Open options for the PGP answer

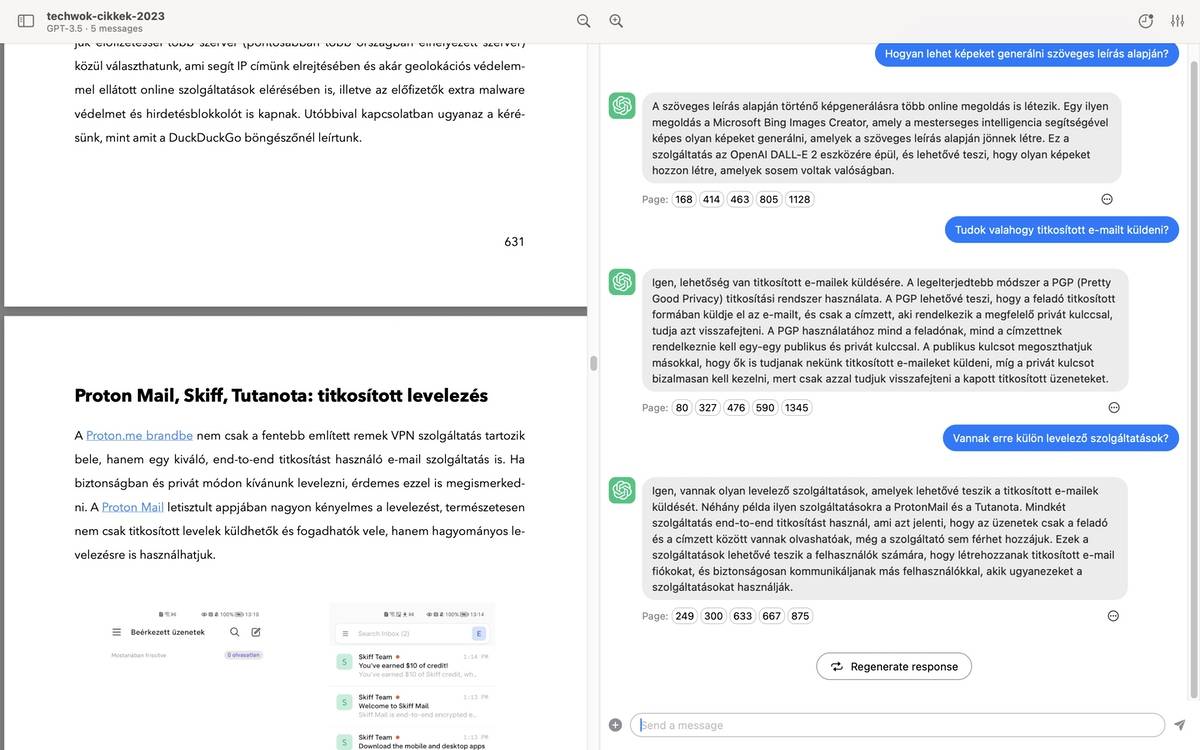point(1114,407)
